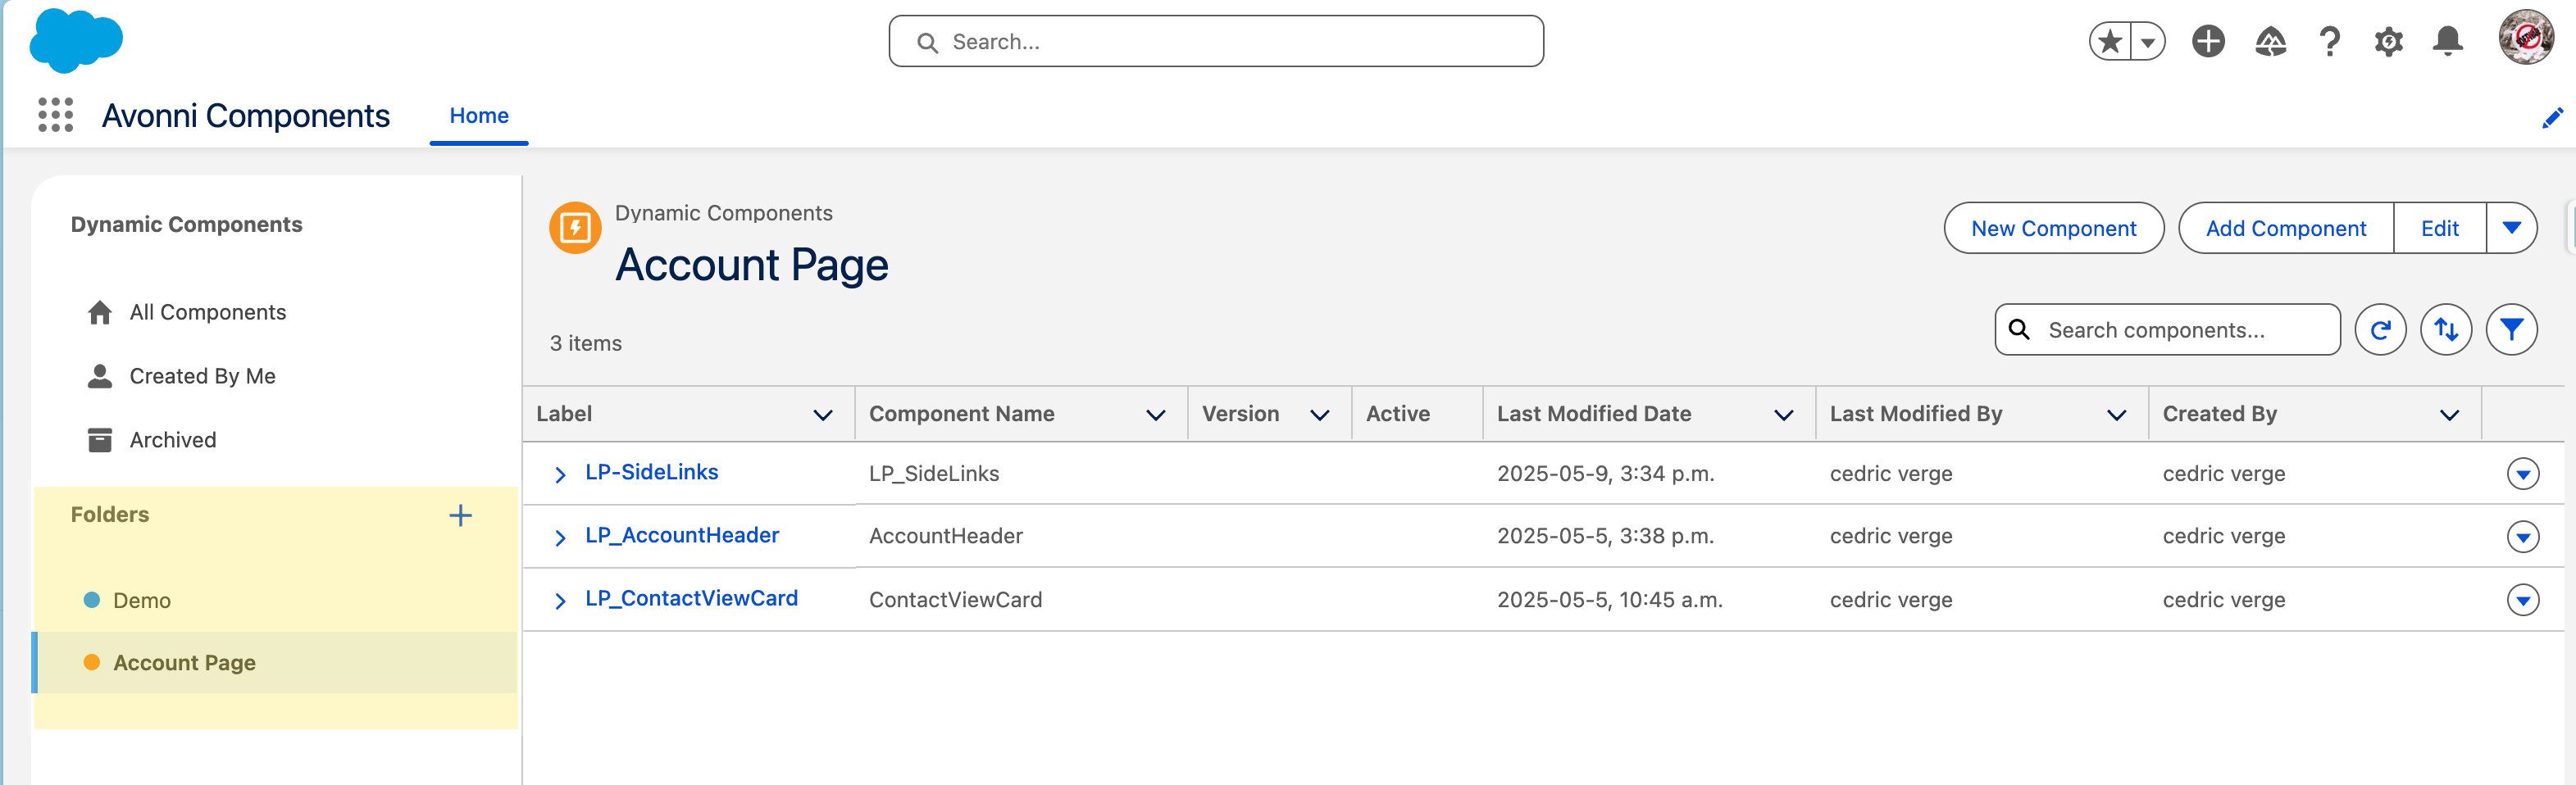Open the global create plus icon
2576x785 pixels.
[x=2208, y=42]
